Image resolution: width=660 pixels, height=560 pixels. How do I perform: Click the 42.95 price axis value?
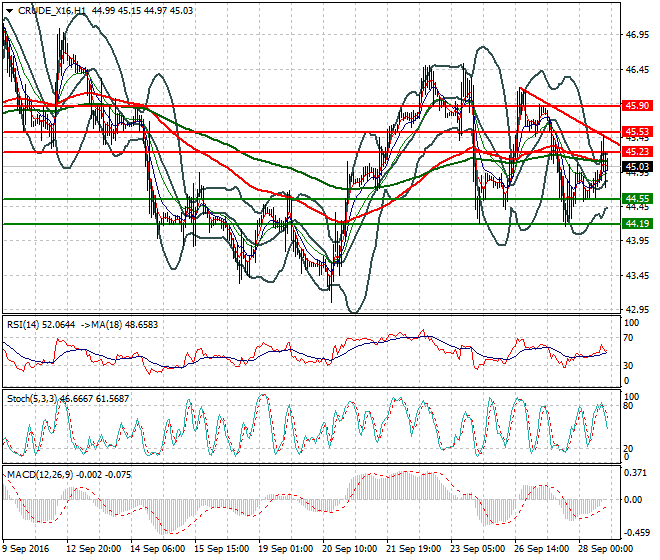coord(637,310)
